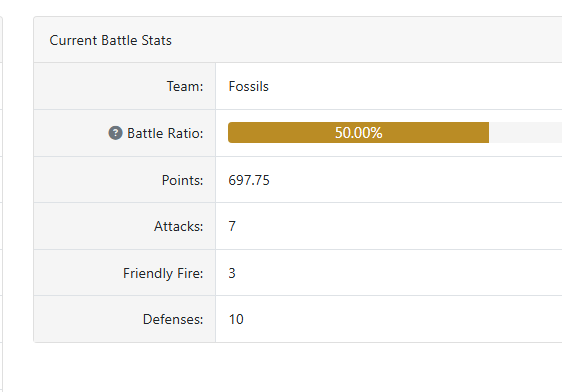Click the Battle Ratio: label text

pos(165,133)
